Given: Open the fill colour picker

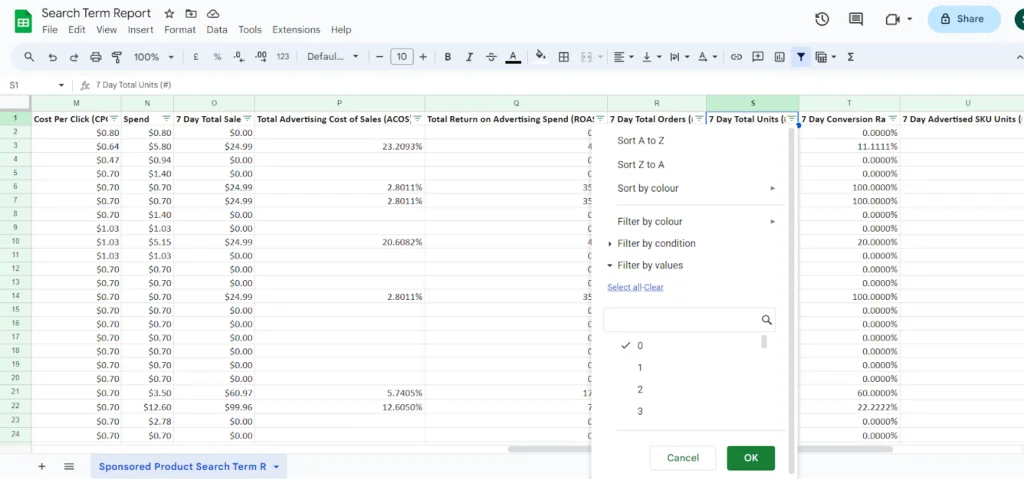Looking at the screenshot, I should 540,56.
